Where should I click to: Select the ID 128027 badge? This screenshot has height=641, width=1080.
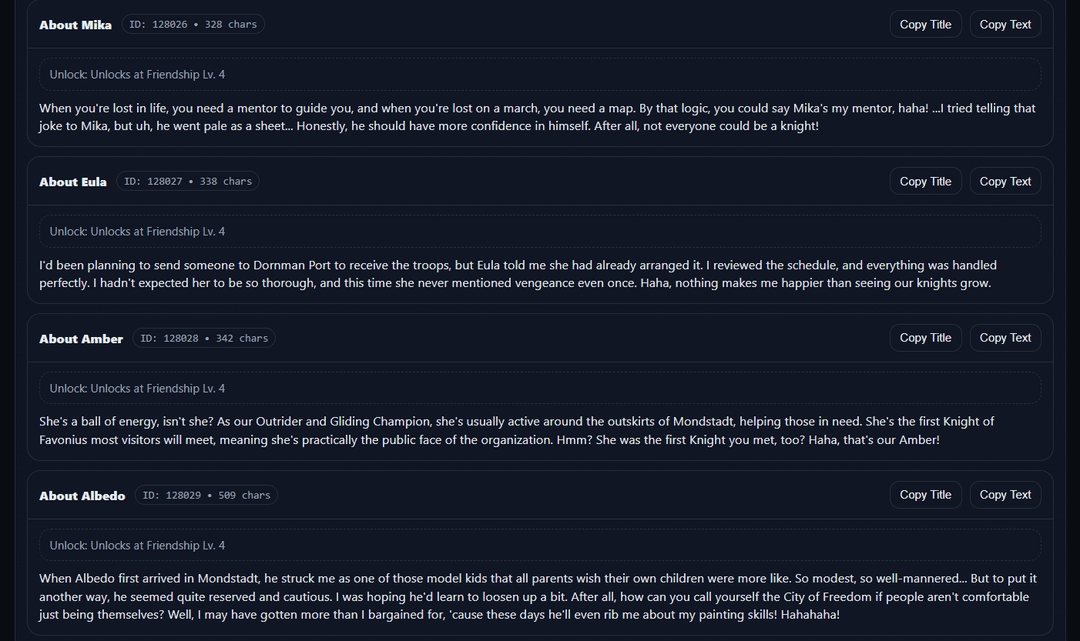point(188,182)
